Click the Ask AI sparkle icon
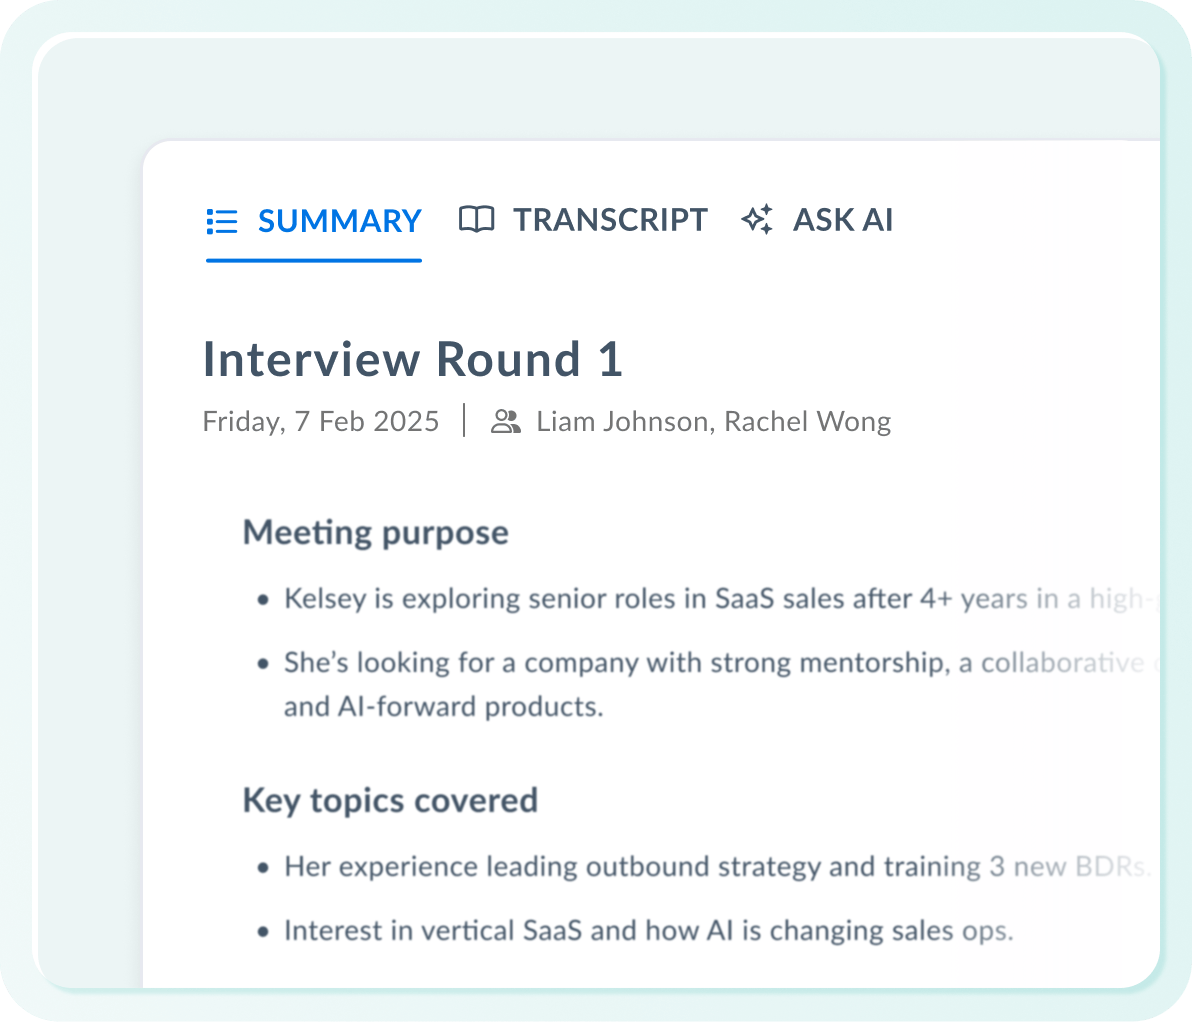1192x1022 pixels. pyautogui.click(x=757, y=219)
